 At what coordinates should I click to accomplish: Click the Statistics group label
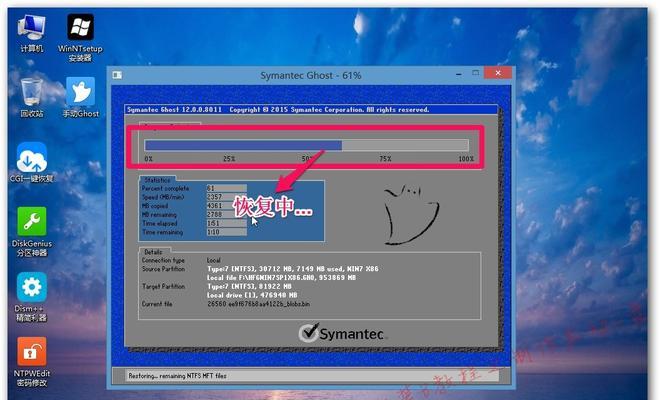[x=157, y=180]
